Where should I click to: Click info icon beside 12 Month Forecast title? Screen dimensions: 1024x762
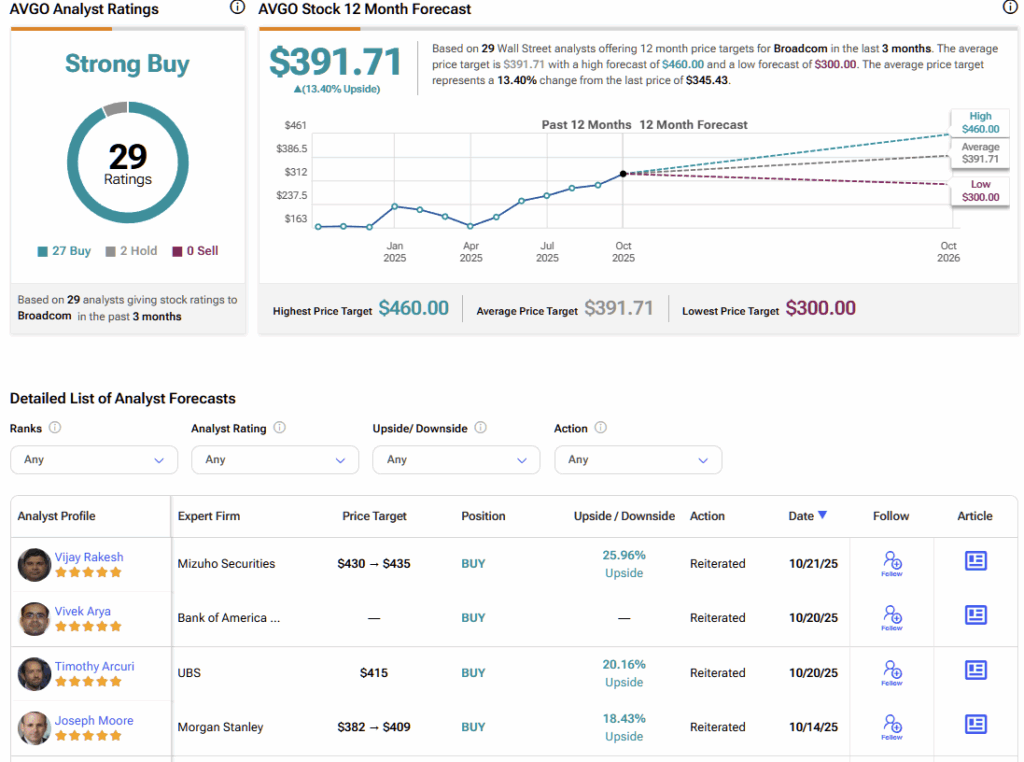coord(1010,8)
